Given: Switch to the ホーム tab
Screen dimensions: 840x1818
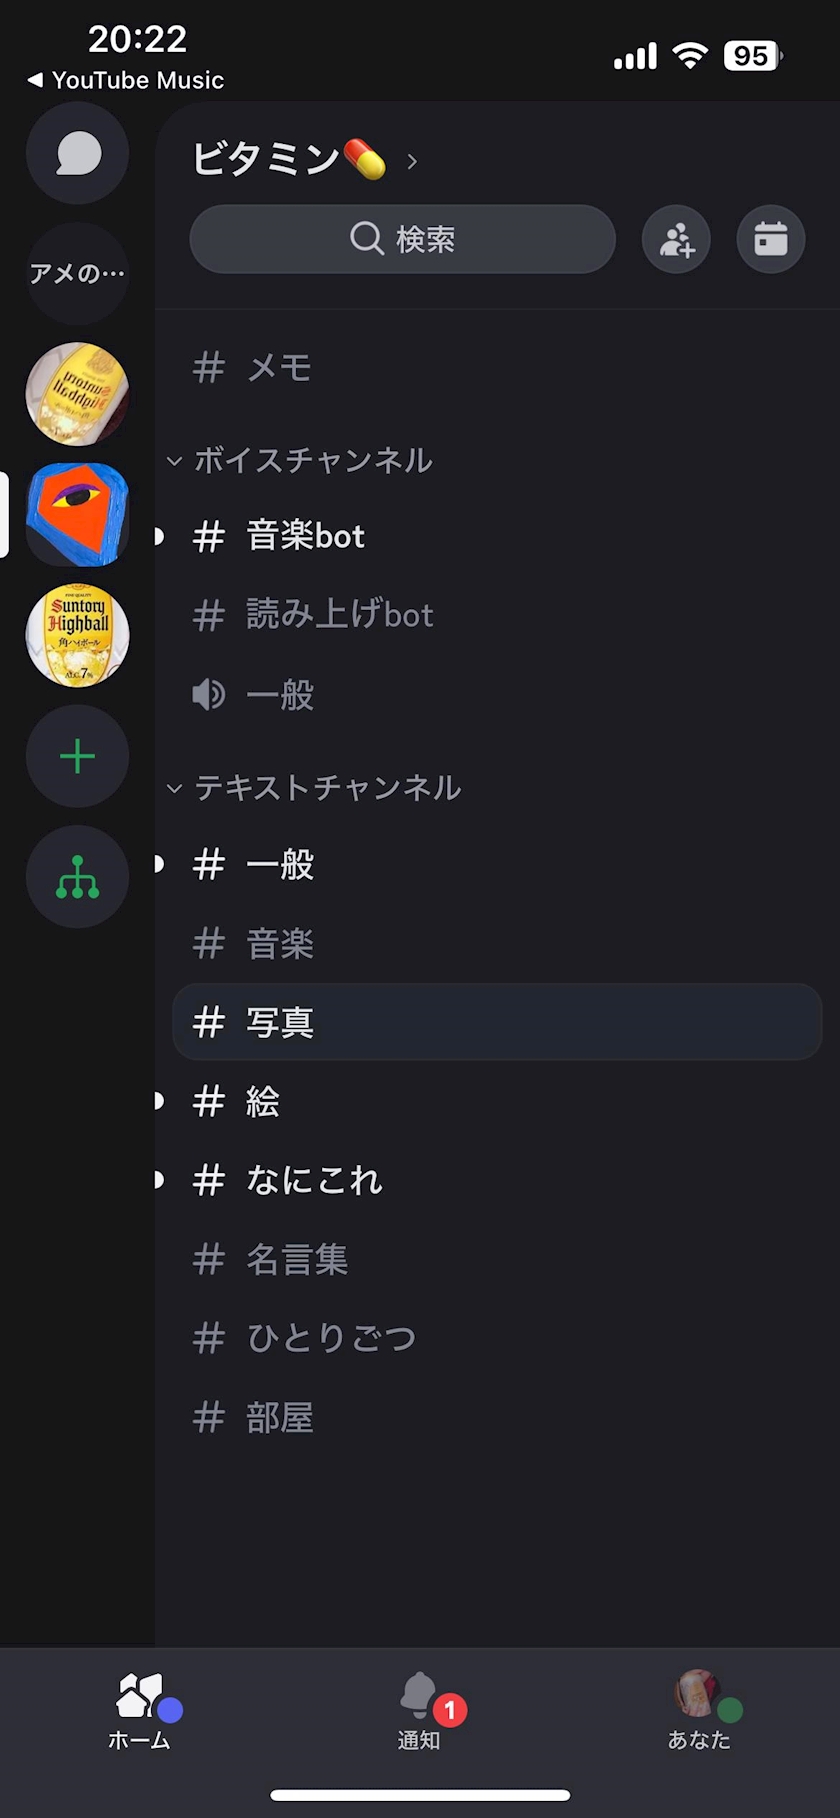Looking at the screenshot, I should pyautogui.click(x=140, y=1710).
